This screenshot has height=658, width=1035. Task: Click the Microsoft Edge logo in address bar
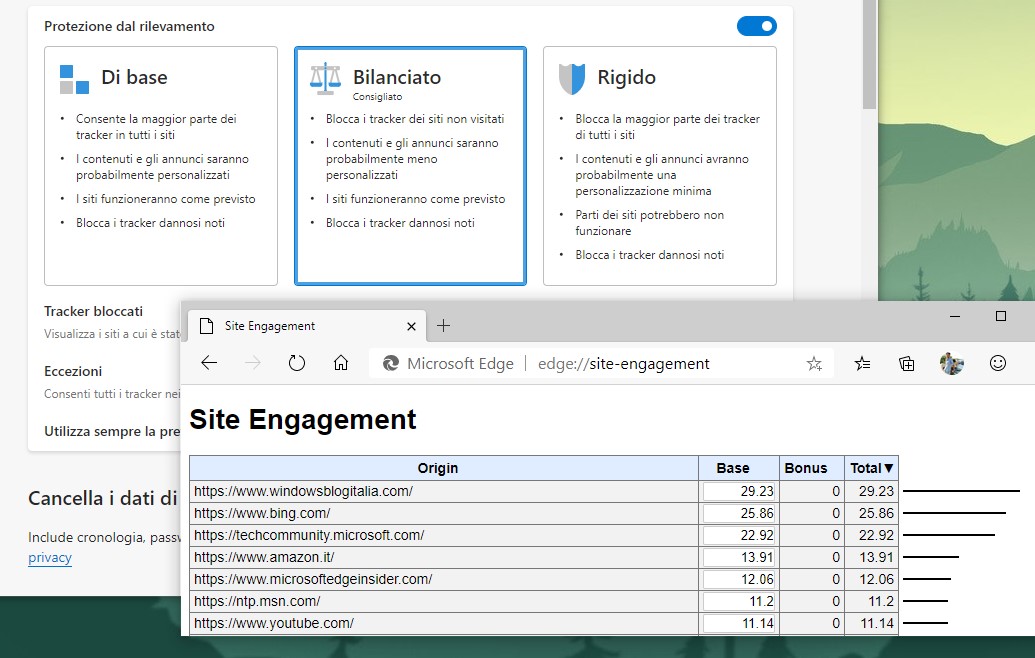click(391, 363)
